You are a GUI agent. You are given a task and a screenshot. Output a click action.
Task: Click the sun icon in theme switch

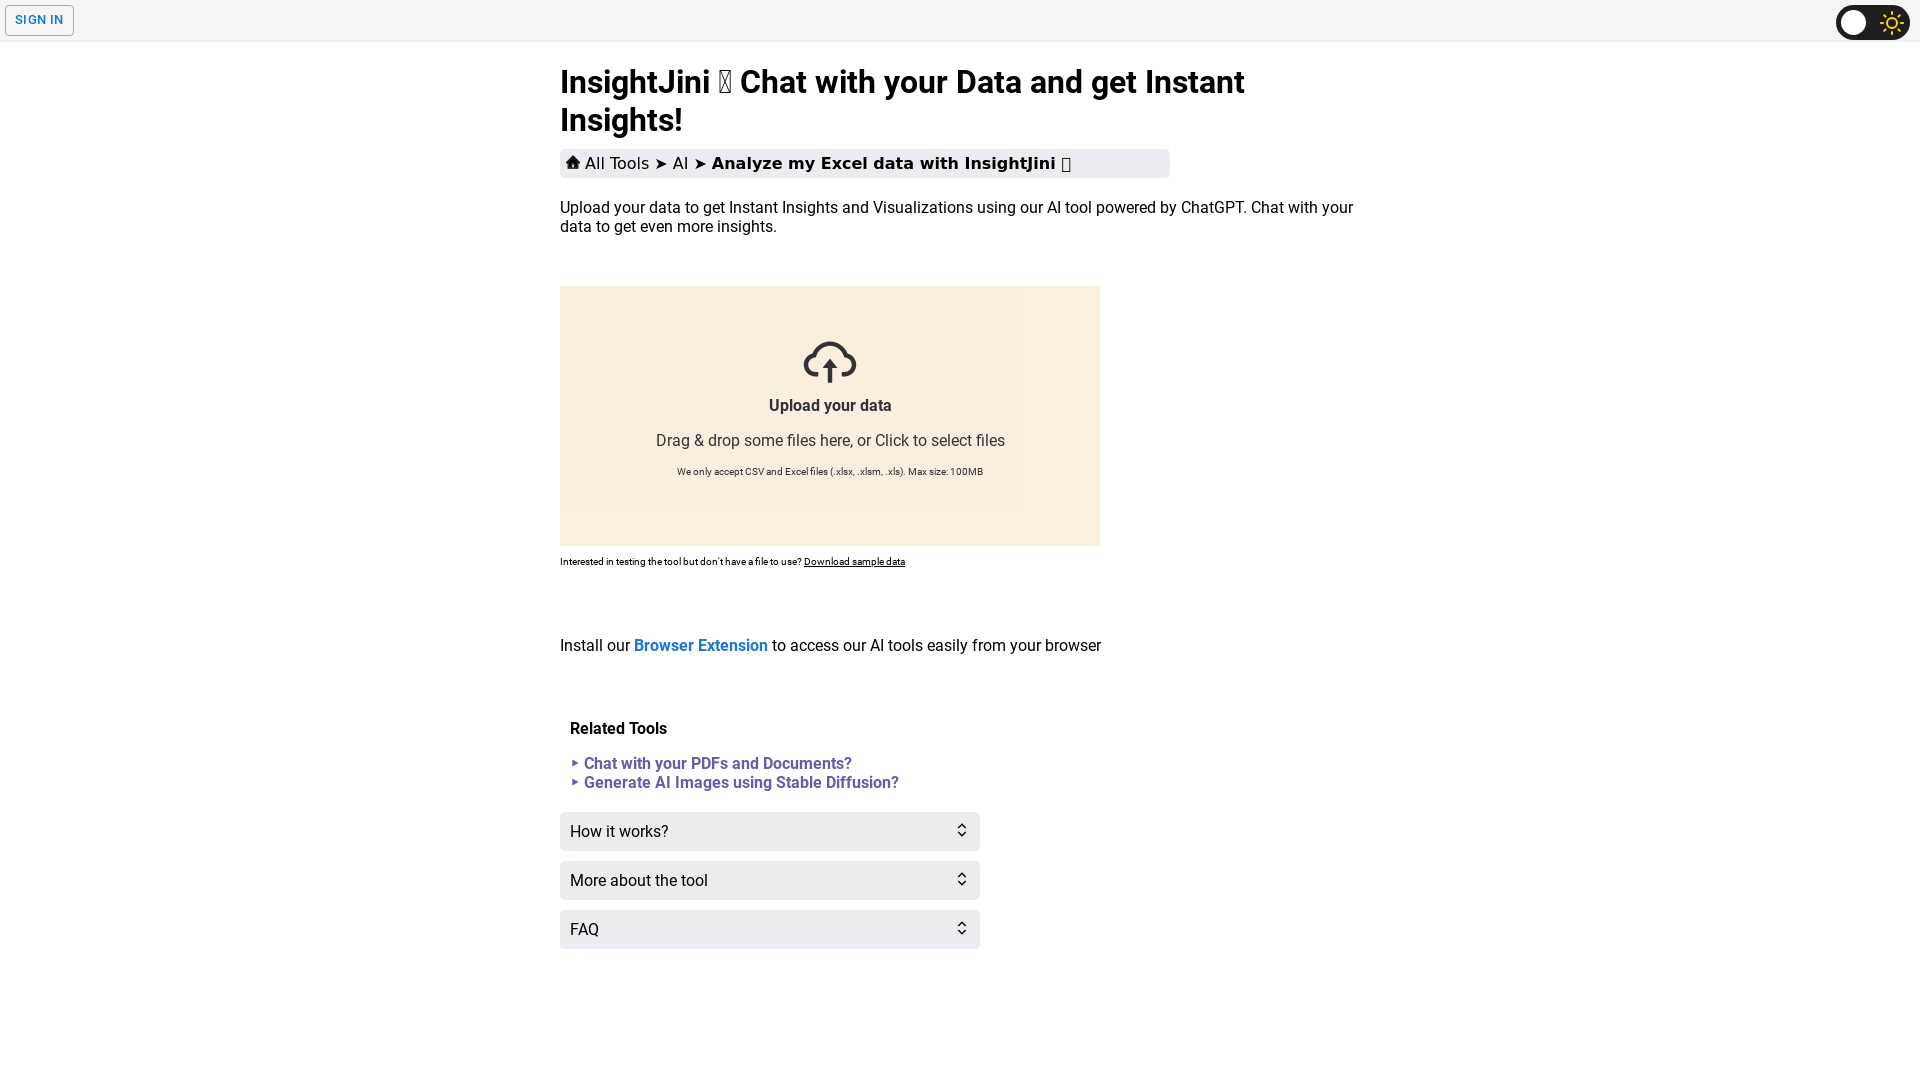pos(1891,22)
